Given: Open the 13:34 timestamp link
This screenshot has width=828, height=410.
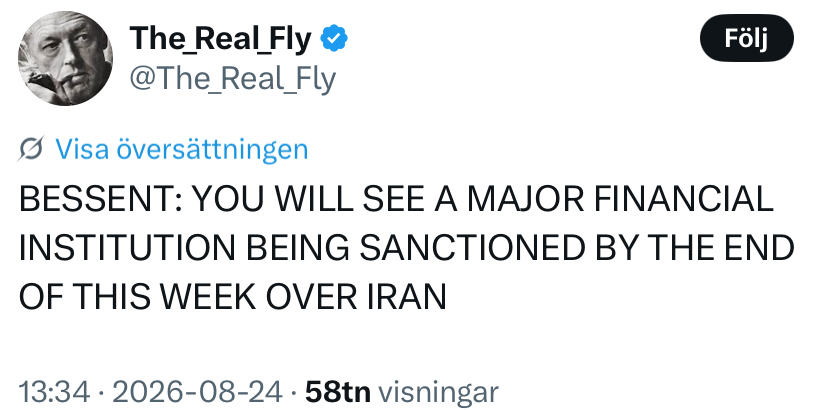Looking at the screenshot, I should pyautogui.click(x=53, y=392).
